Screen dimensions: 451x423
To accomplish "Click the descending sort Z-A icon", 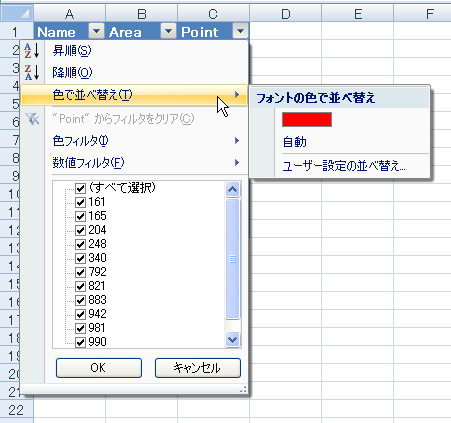I will [x=32, y=72].
